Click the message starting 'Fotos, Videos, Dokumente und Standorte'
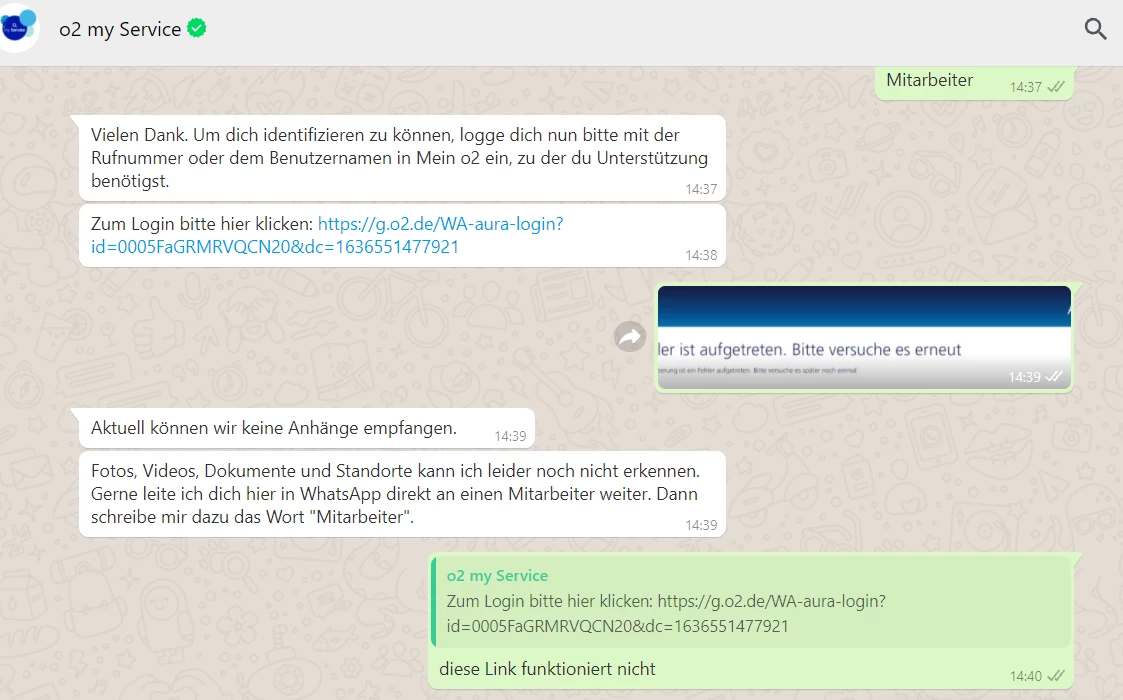 pyautogui.click(x=402, y=494)
